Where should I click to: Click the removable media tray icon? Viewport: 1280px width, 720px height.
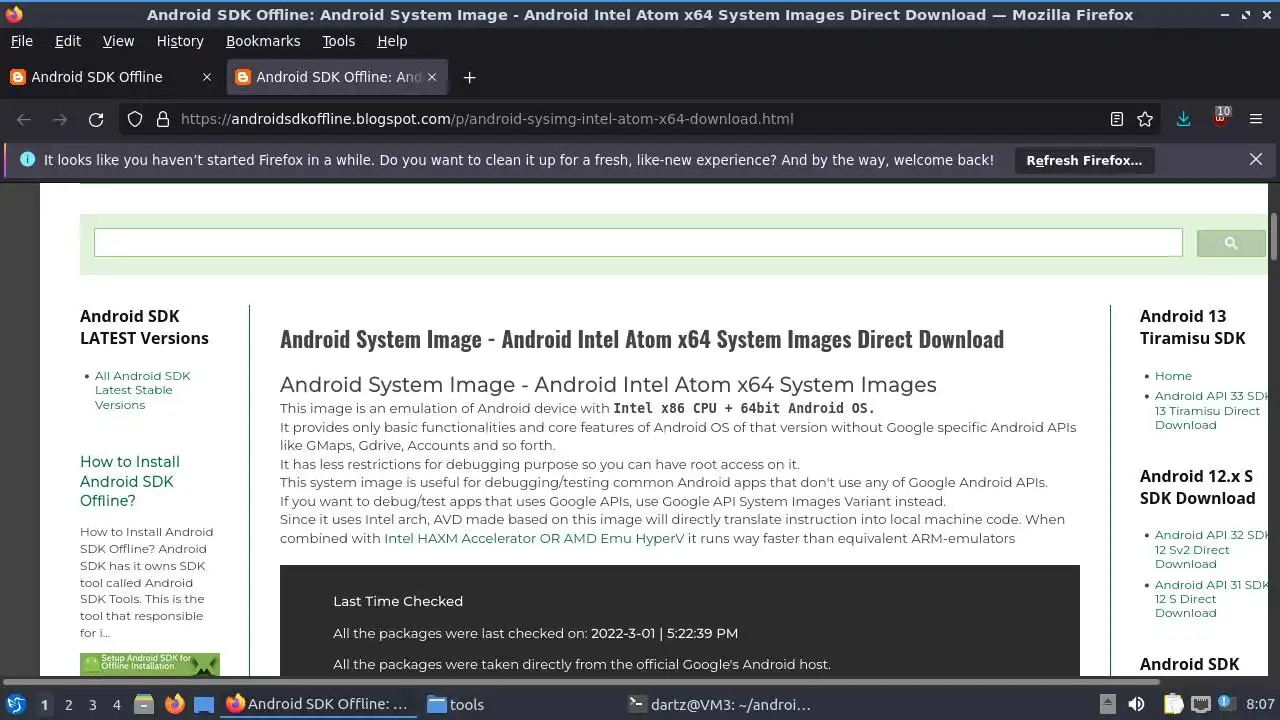click(x=1107, y=704)
